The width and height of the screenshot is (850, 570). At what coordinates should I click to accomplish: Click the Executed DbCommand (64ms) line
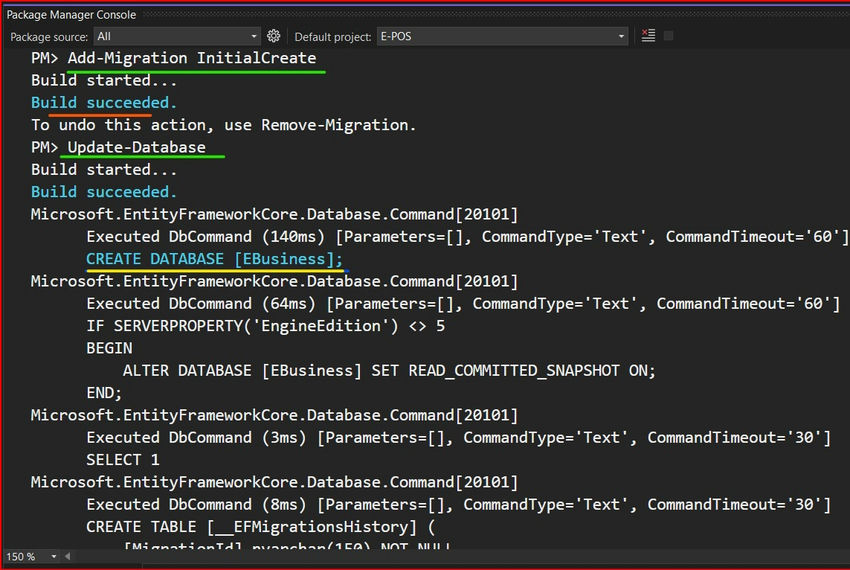462,303
